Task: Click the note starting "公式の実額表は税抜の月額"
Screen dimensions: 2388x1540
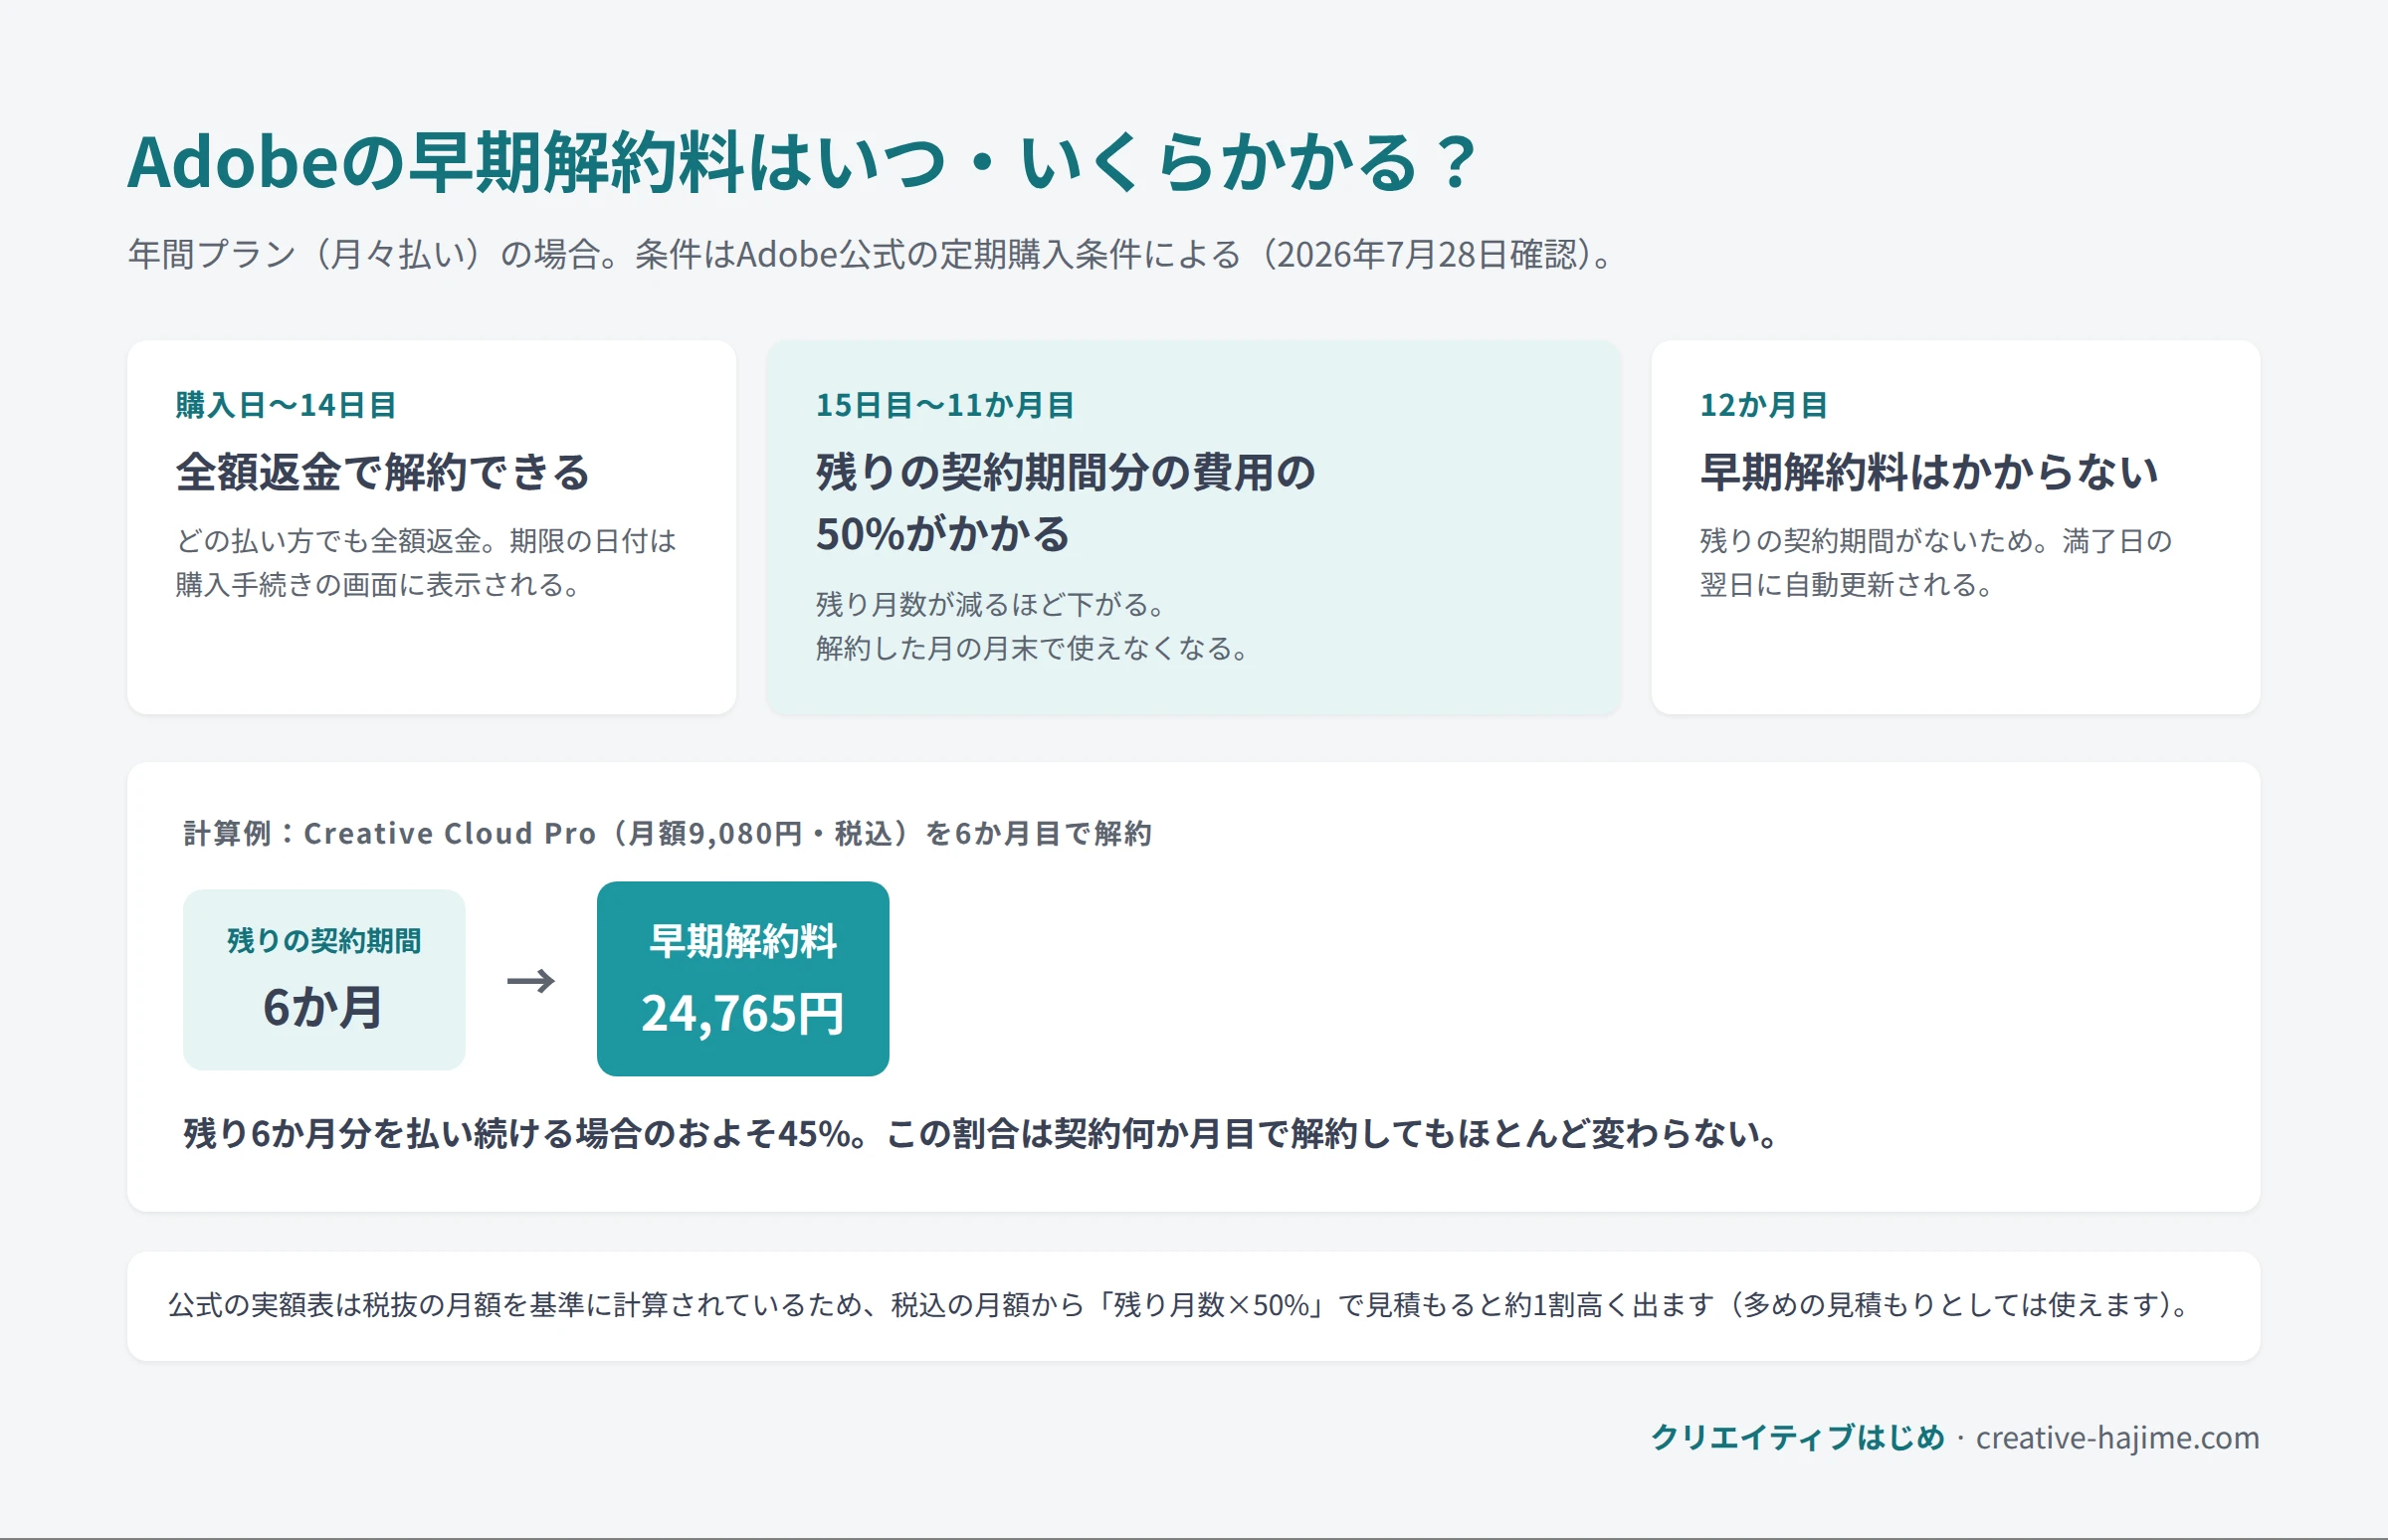Action: [1179, 1305]
